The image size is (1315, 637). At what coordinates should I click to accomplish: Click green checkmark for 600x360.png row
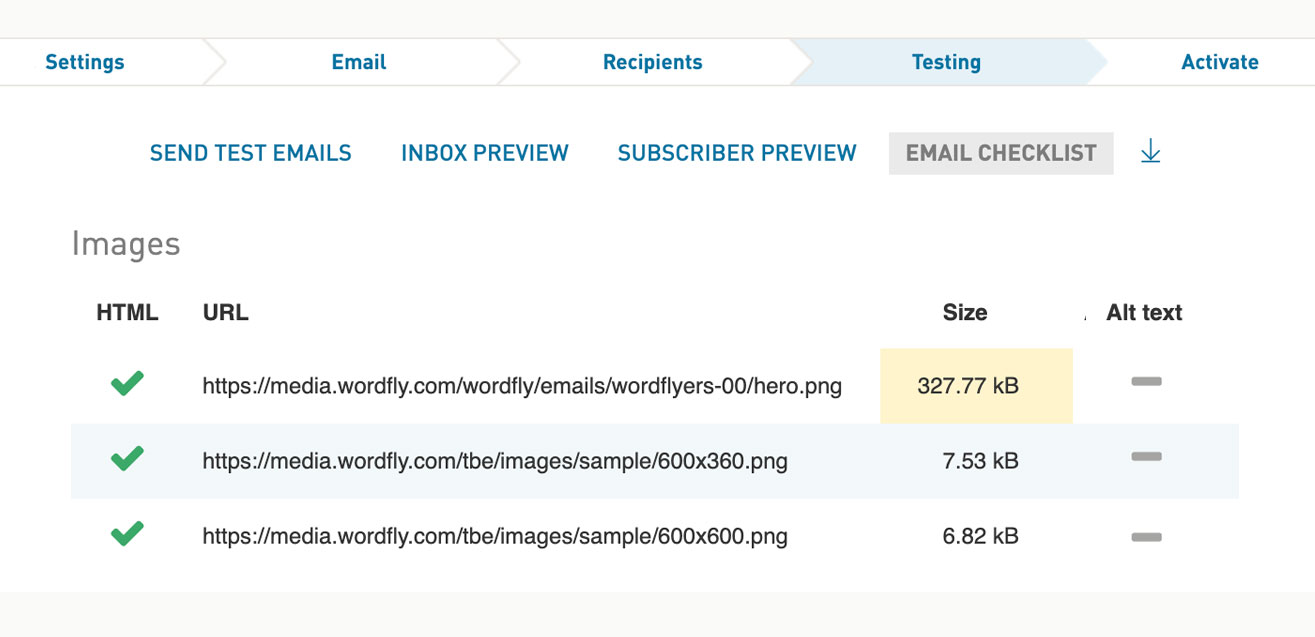pyautogui.click(x=127, y=458)
